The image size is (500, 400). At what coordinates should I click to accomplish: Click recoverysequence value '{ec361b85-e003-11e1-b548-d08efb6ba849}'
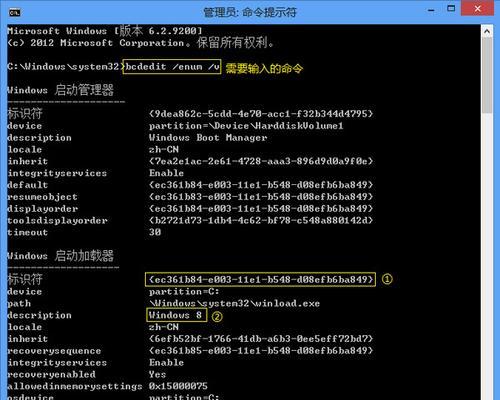click(x=261, y=351)
